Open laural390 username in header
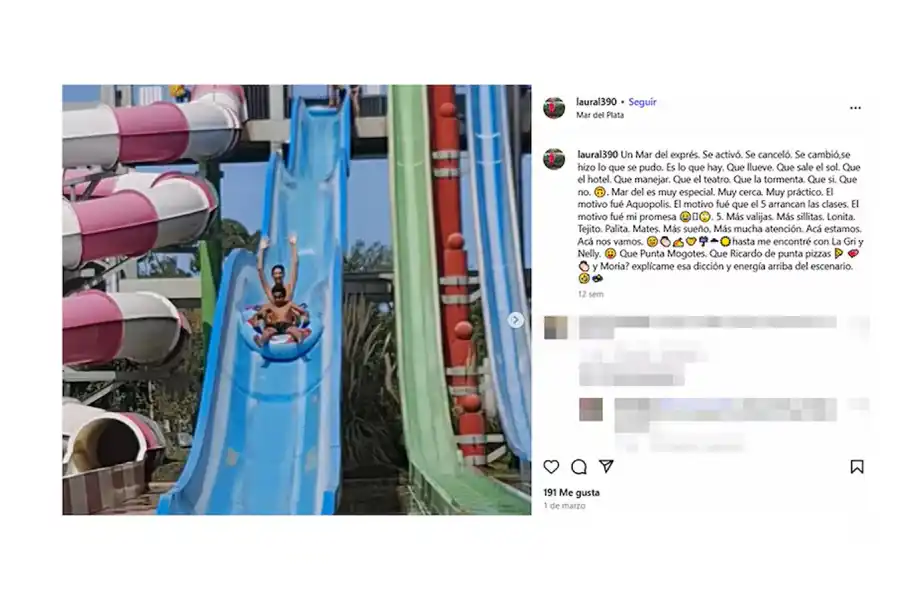900x600 pixels. tap(596, 102)
